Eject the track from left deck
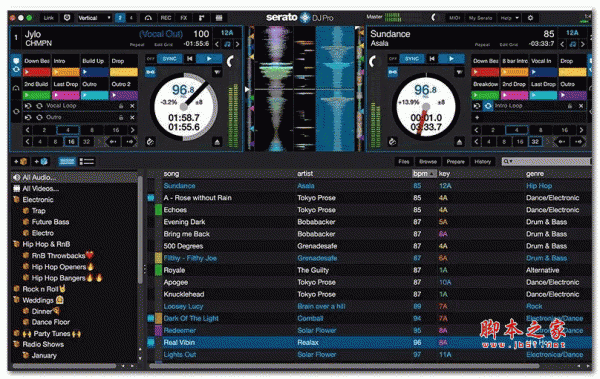The height and width of the screenshot is (379, 600). point(217,142)
